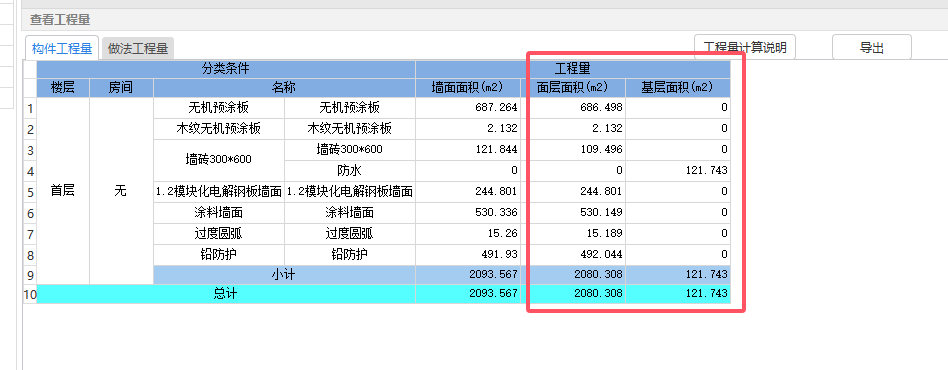The height and width of the screenshot is (370, 948).
Task: Select the 无 room cell
Action: (x=121, y=191)
